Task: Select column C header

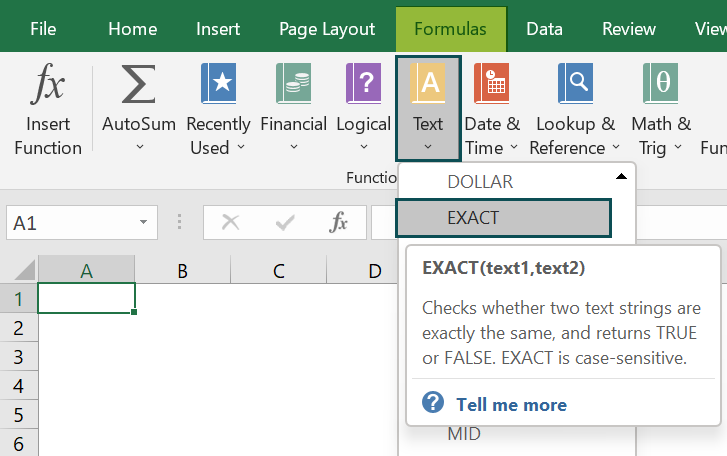Action: click(x=279, y=271)
